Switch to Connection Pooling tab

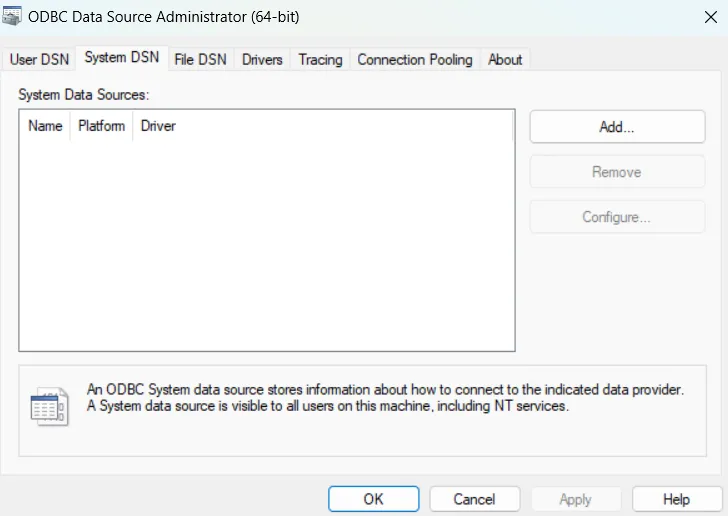click(x=415, y=59)
